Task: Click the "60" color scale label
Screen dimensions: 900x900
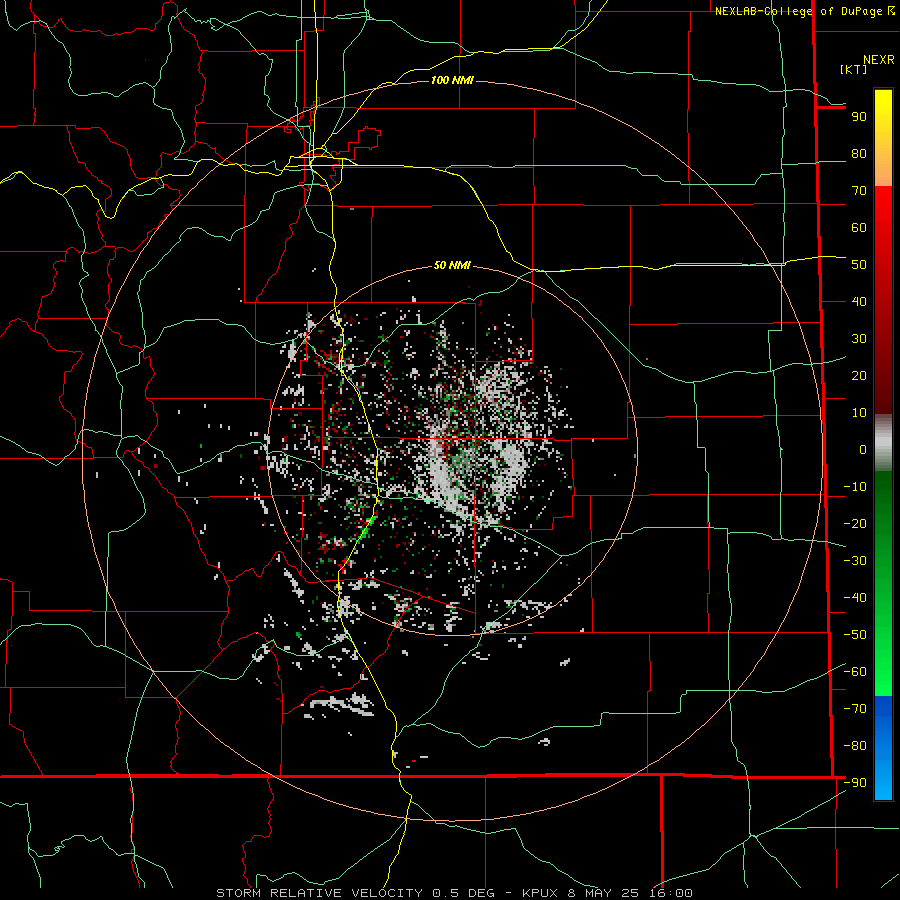Action: pyautogui.click(x=859, y=228)
